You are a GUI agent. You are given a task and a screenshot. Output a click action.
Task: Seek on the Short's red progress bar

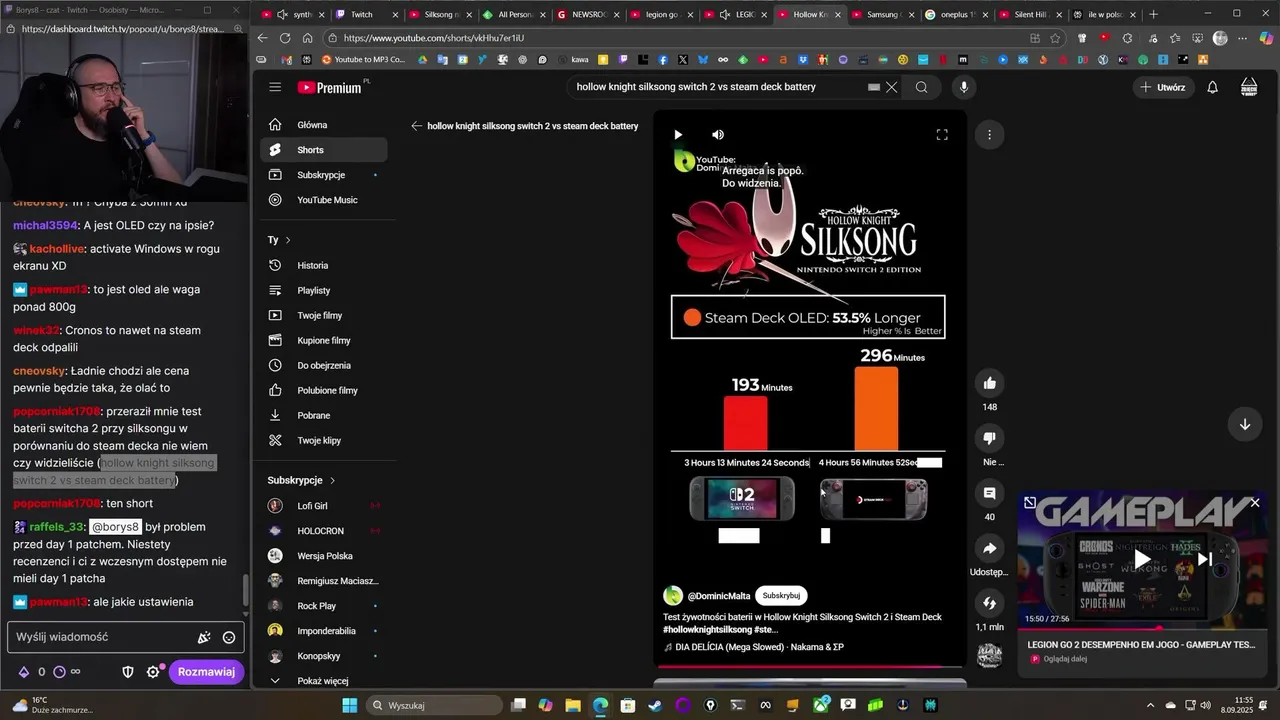(808, 666)
